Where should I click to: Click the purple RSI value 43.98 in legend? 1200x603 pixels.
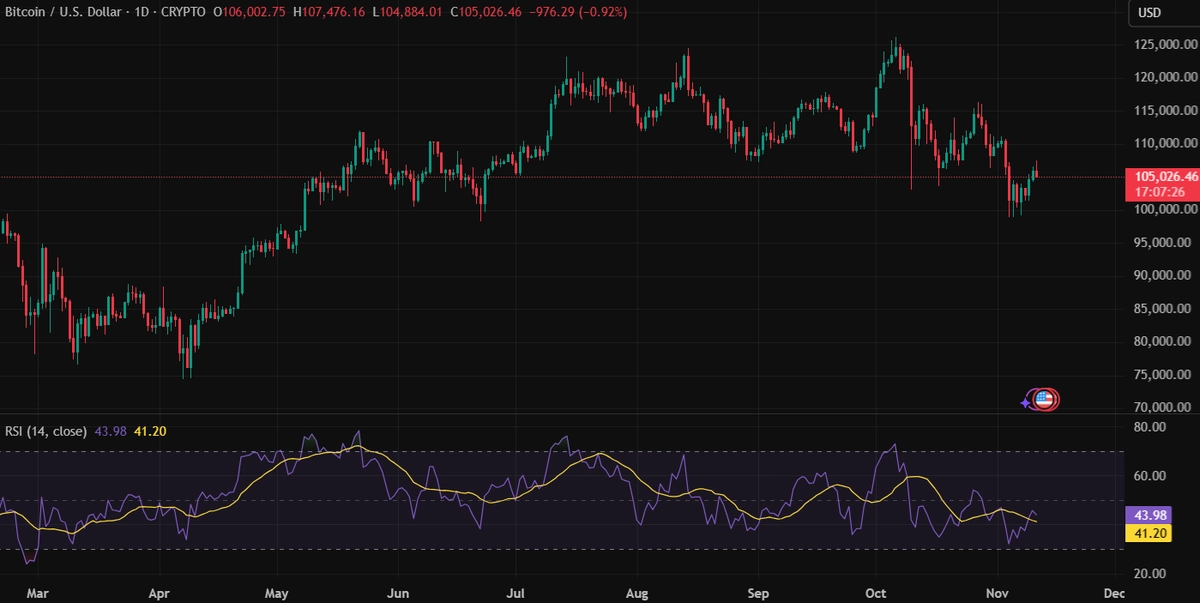110,431
